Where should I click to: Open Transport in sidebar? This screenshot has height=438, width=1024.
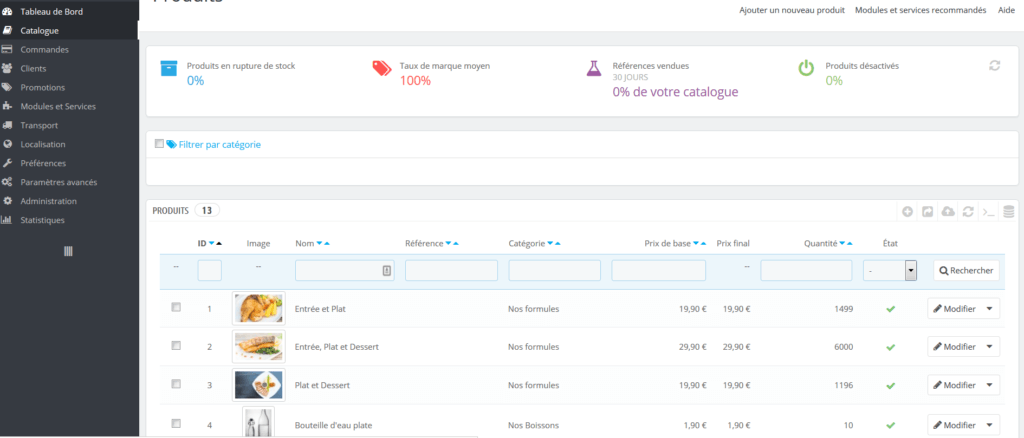click(39, 125)
